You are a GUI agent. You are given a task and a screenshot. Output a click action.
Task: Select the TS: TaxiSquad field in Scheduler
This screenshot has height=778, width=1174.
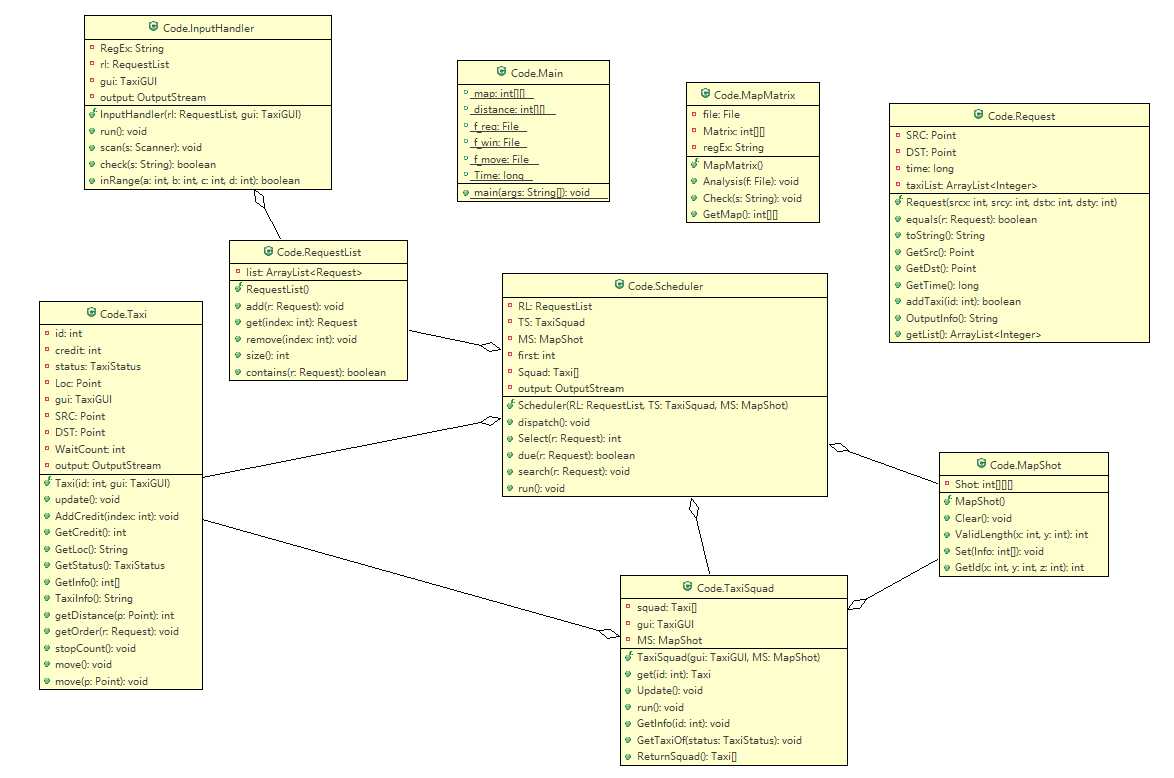(551, 322)
